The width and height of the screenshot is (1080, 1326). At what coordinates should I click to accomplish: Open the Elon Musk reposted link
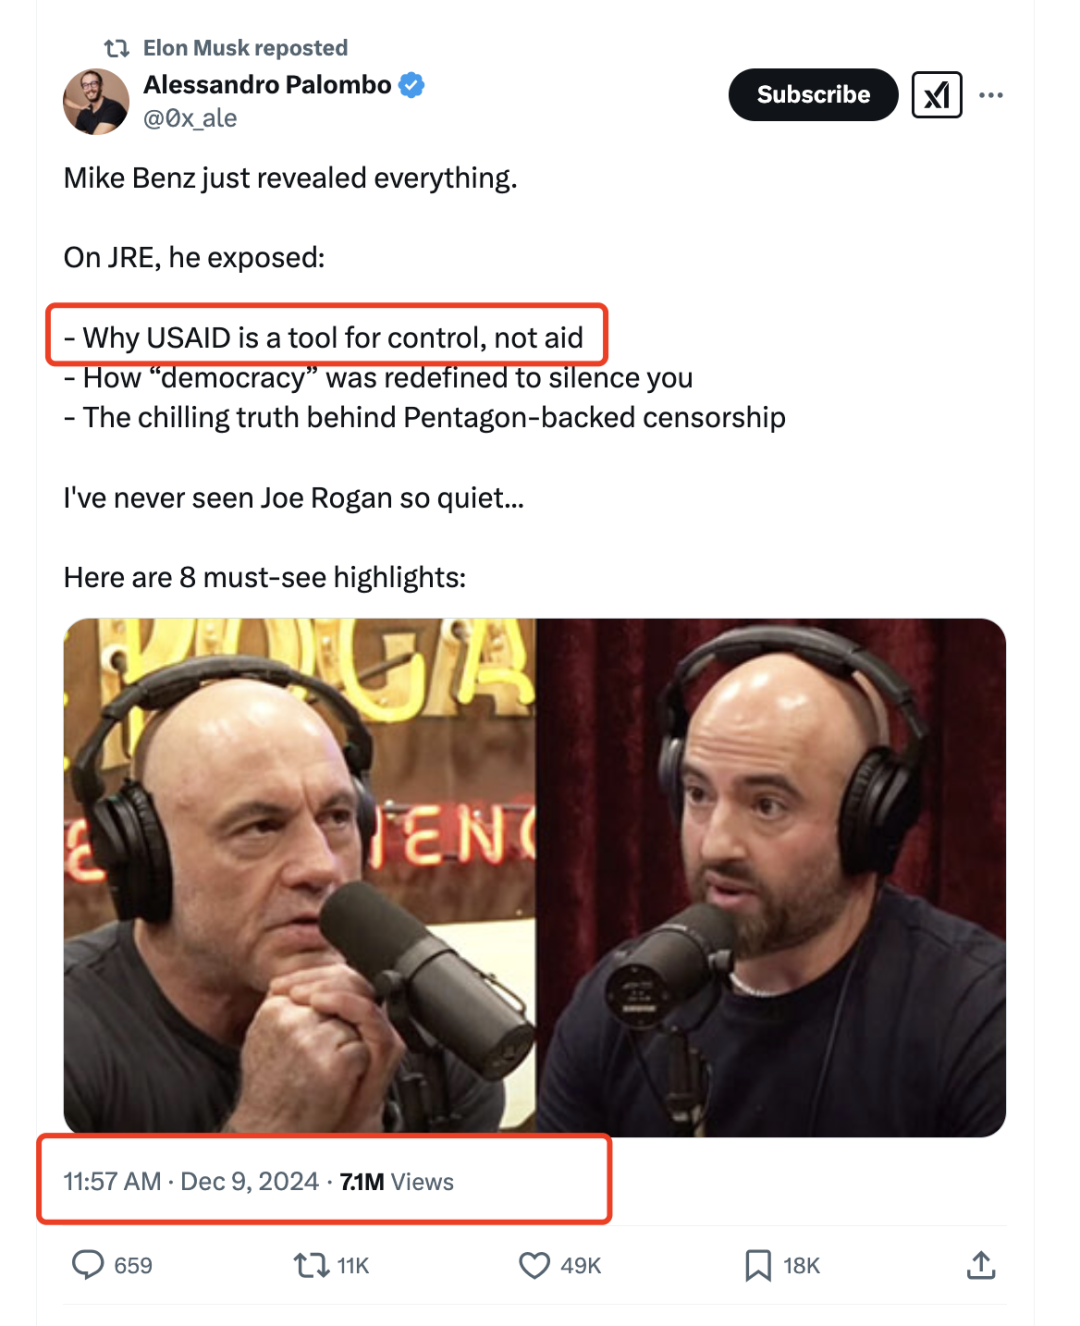click(x=245, y=48)
